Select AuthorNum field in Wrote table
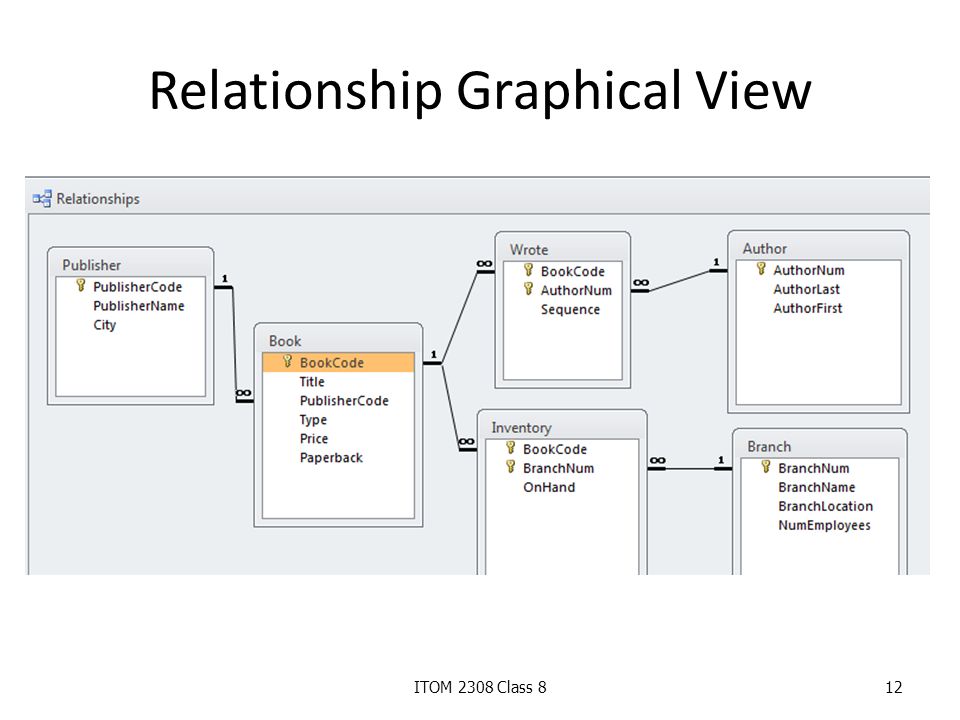 (562, 290)
